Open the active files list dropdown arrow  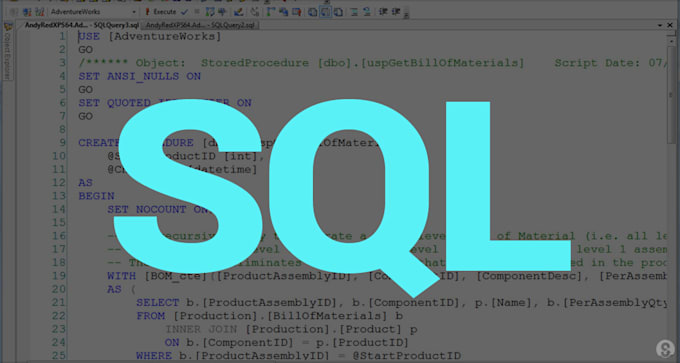tap(660, 25)
